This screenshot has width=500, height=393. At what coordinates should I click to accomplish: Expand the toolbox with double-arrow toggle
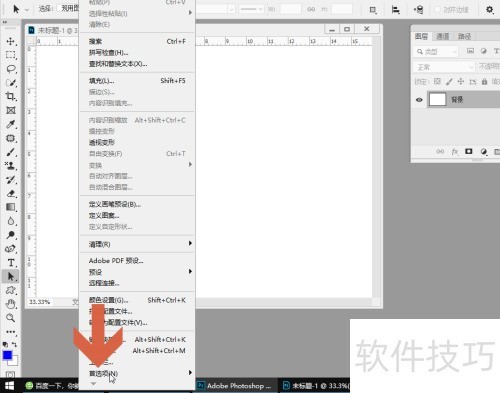coord(5,22)
